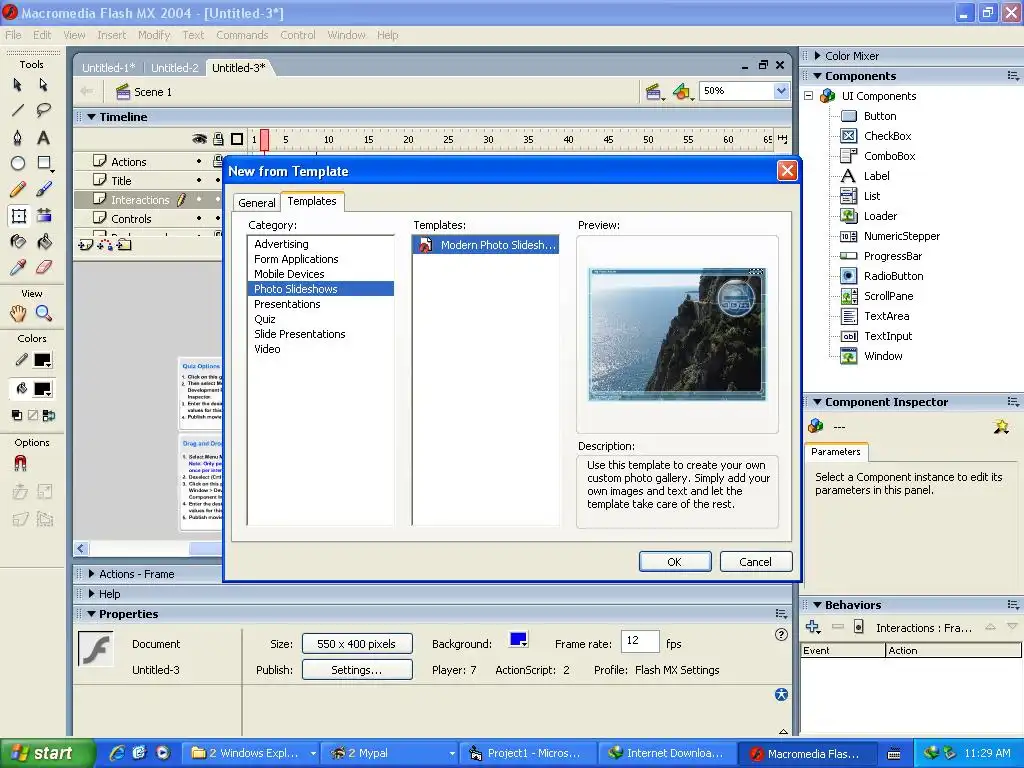Image resolution: width=1024 pixels, height=768 pixels.
Task: Expand the Help panel
Action: [91, 594]
